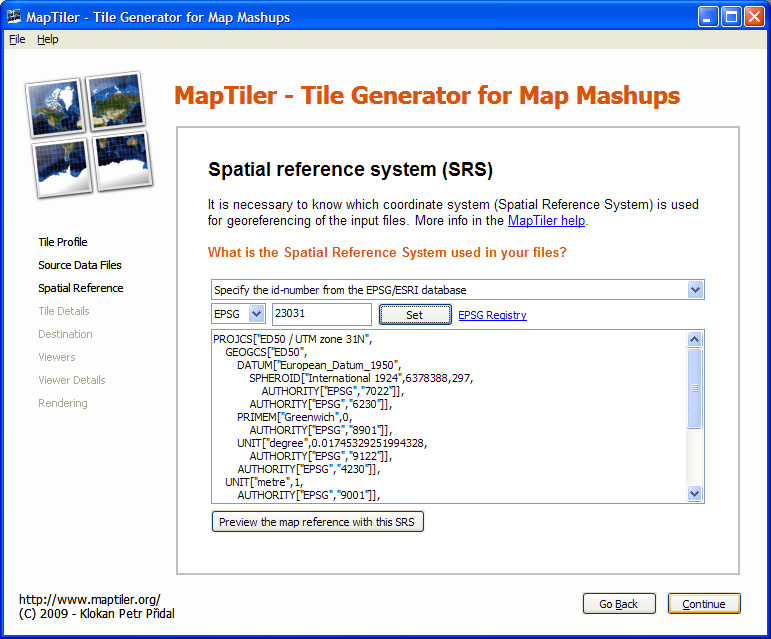This screenshot has height=639, width=771.
Task: Close the MapTiler window
Action: [754, 17]
